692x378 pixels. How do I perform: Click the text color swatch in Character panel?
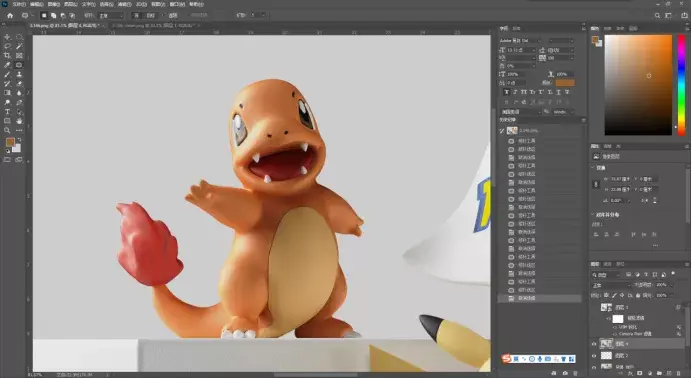pyautogui.click(x=565, y=83)
